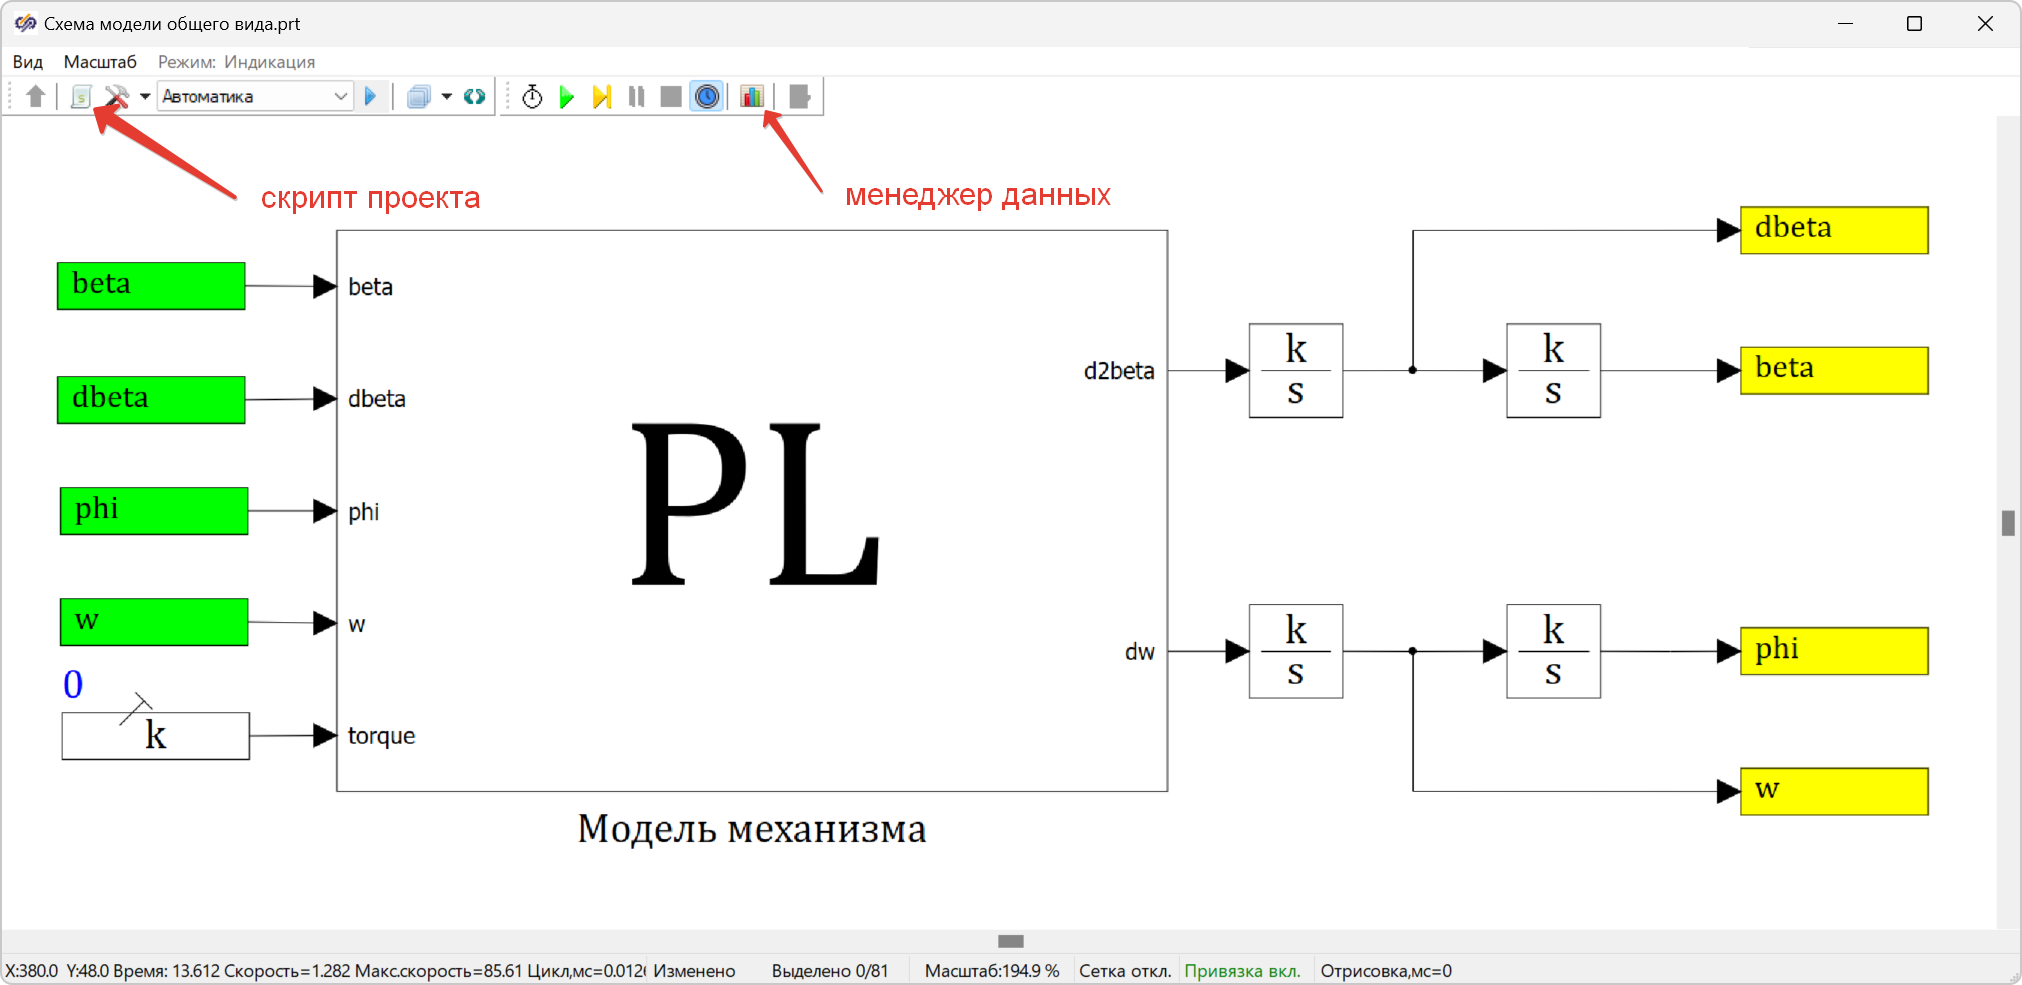The width and height of the screenshot is (2022, 985).
Task: Click the integrator block after d2beta
Action: click(x=1296, y=370)
